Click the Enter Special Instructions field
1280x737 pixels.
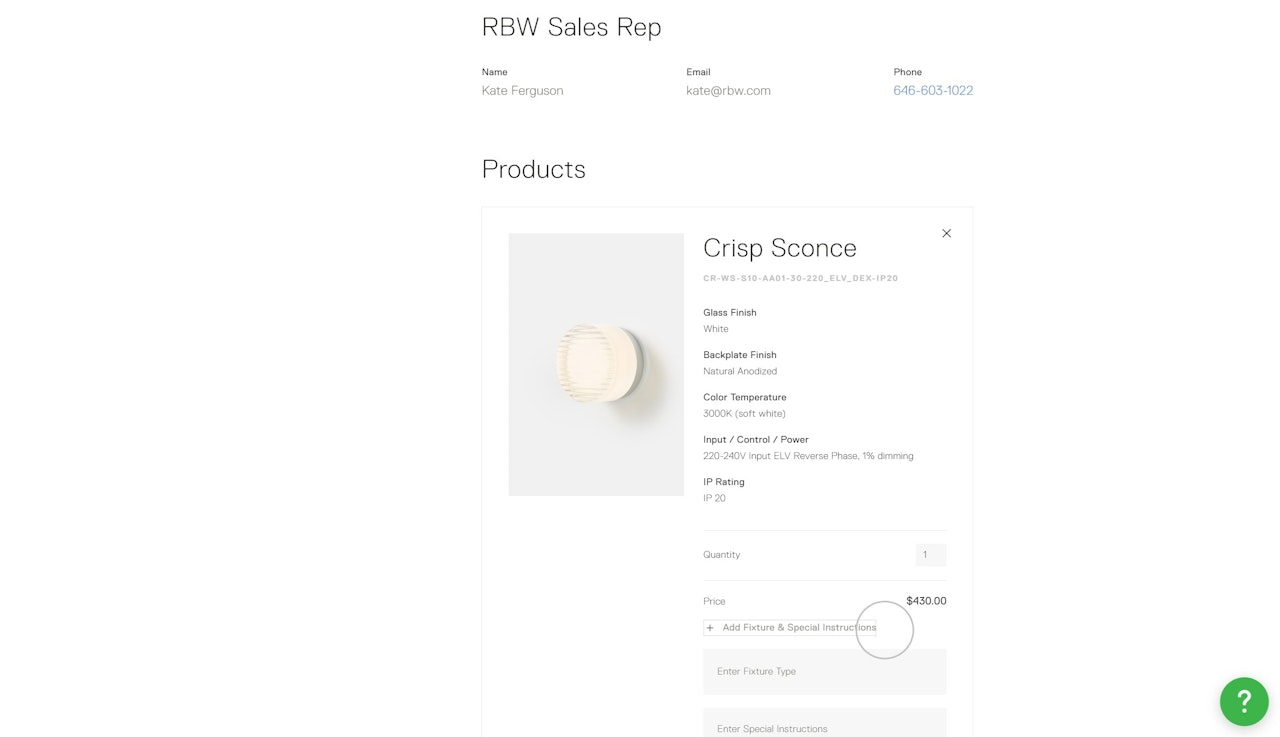click(824, 728)
